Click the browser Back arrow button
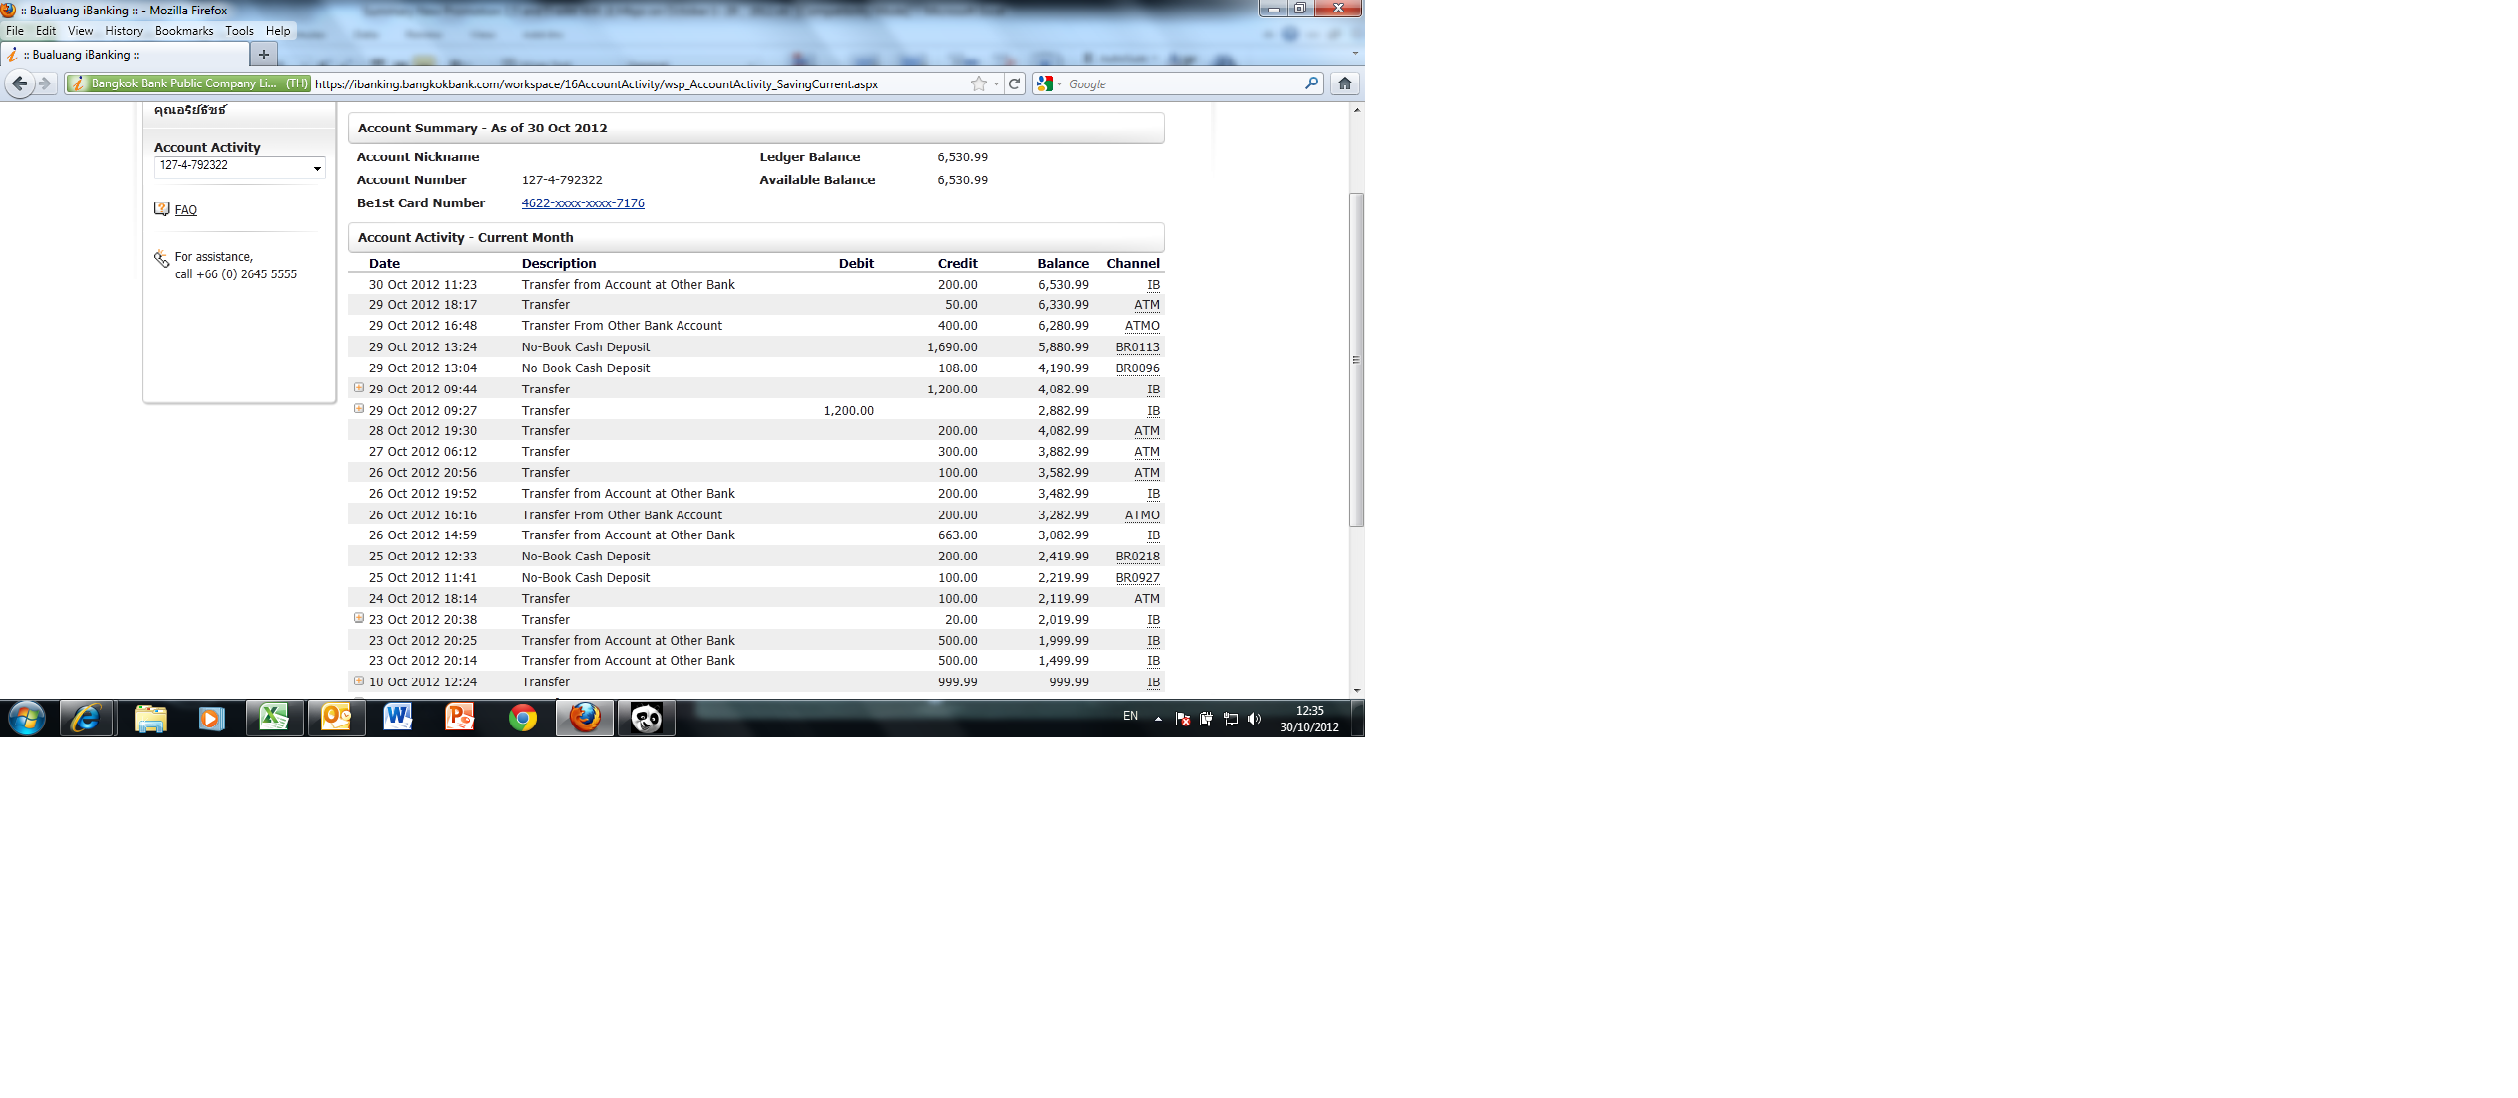 19,84
